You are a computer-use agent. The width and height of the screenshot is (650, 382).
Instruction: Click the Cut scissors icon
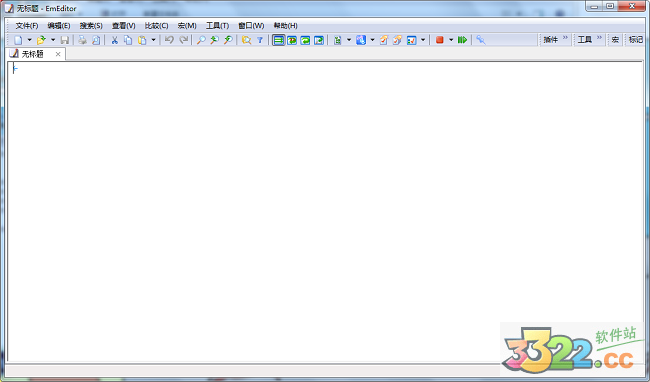click(114, 40)
